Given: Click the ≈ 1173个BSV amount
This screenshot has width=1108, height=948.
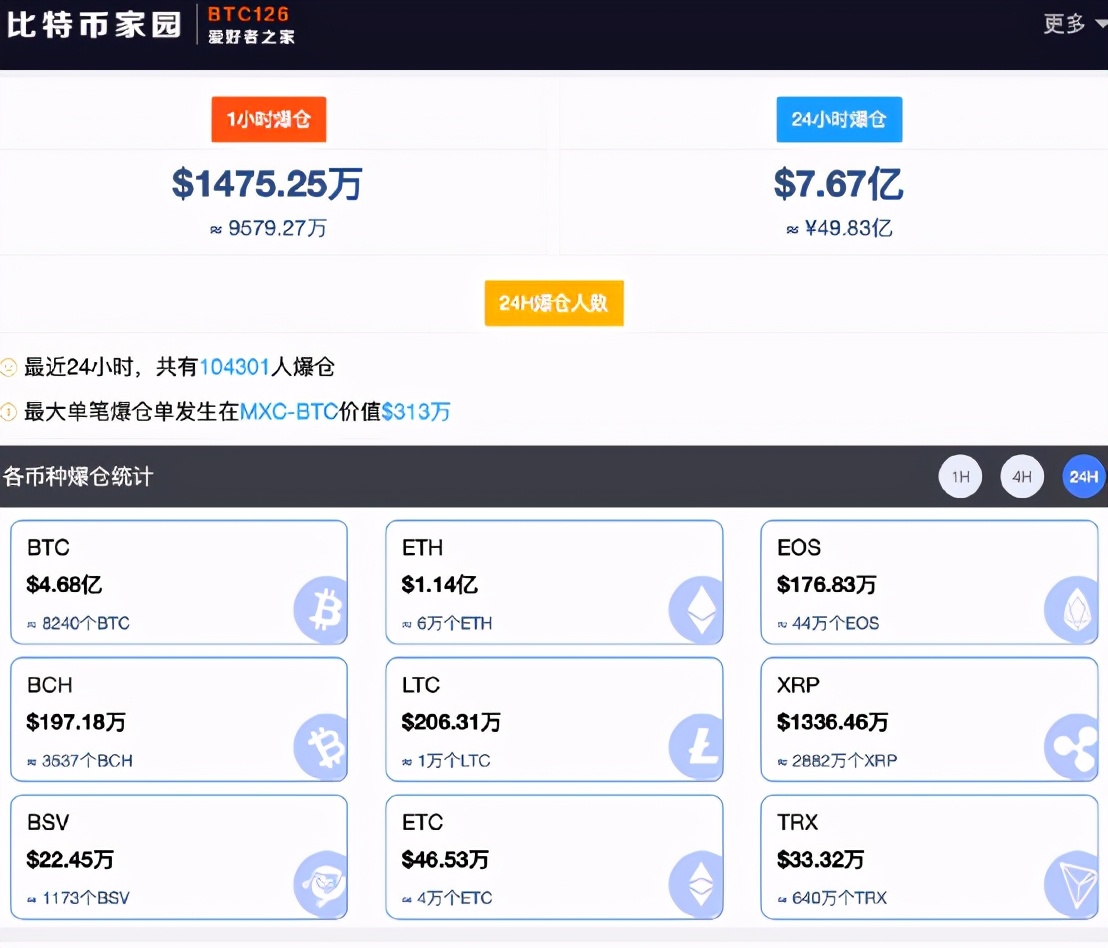Looking at the screenshot, I should pyautogui.click(x=78, y=899).
